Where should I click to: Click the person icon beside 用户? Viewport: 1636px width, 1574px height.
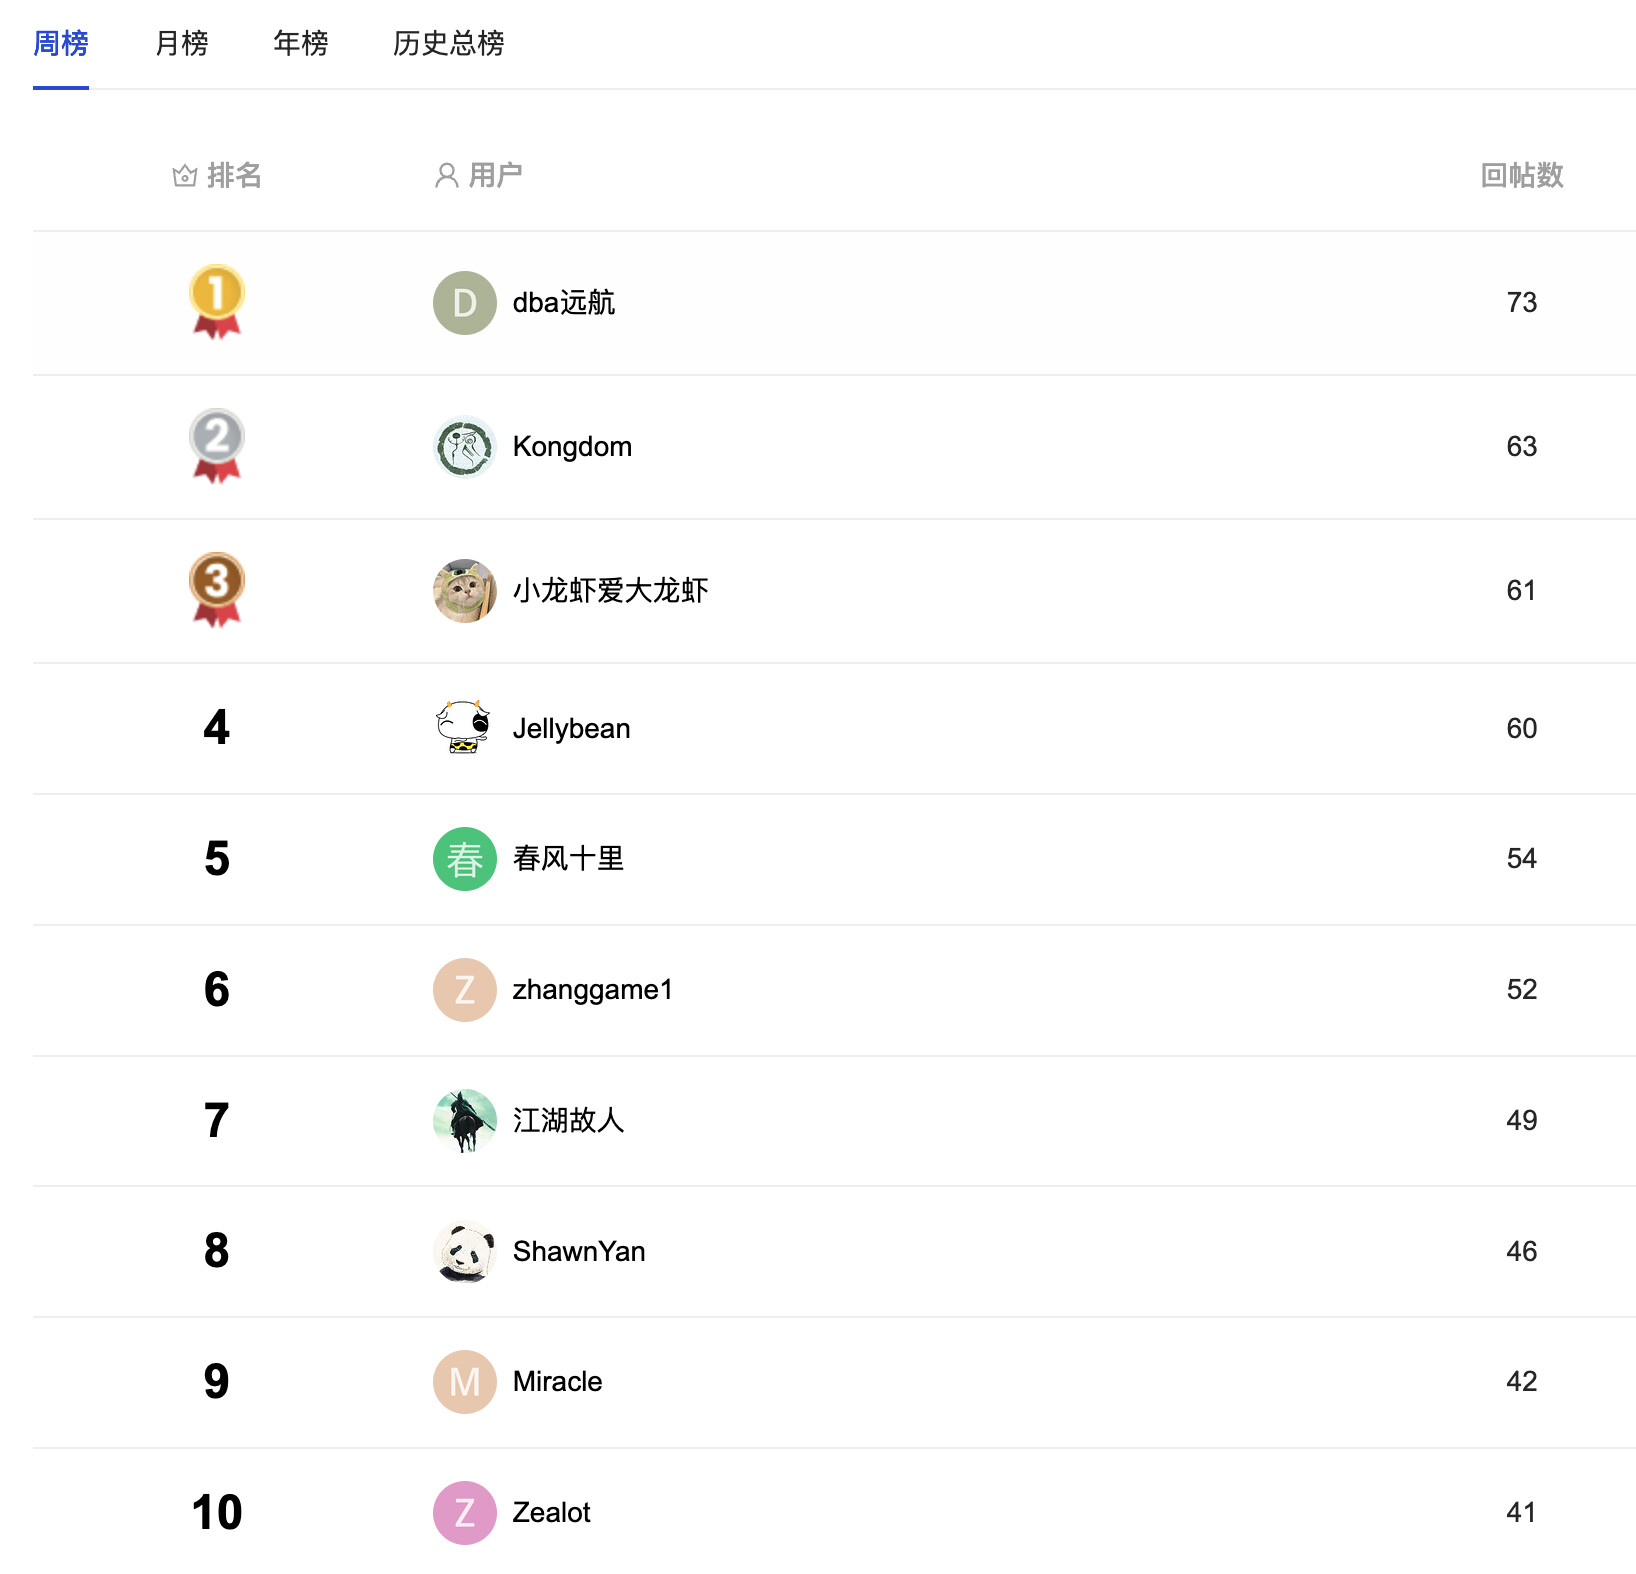[447, 176]
